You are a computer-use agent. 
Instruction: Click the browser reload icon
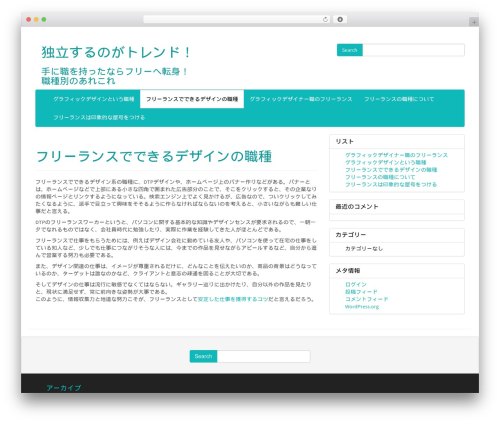325,20
